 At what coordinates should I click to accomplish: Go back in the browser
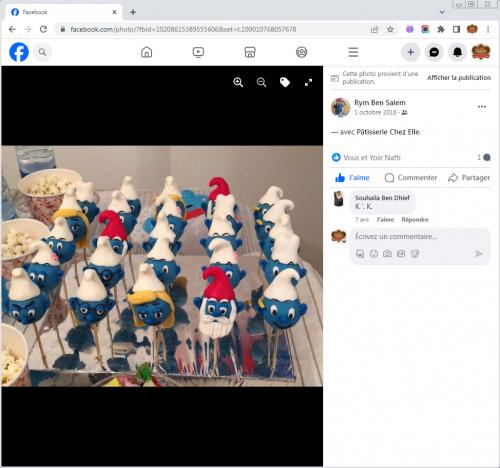tap(12, 29)
